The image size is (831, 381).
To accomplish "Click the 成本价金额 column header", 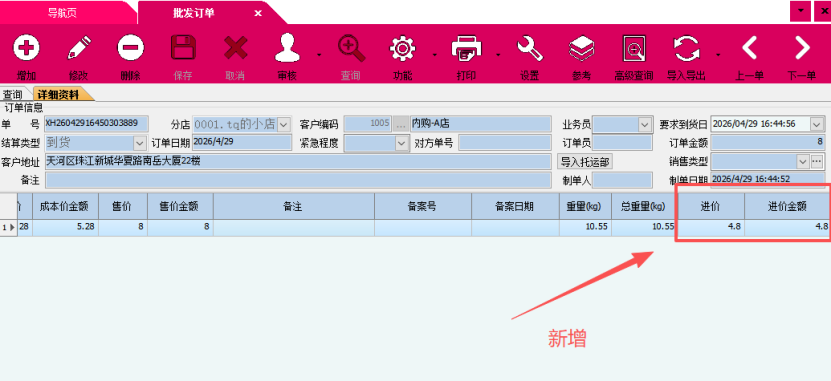I will point(65,207).
